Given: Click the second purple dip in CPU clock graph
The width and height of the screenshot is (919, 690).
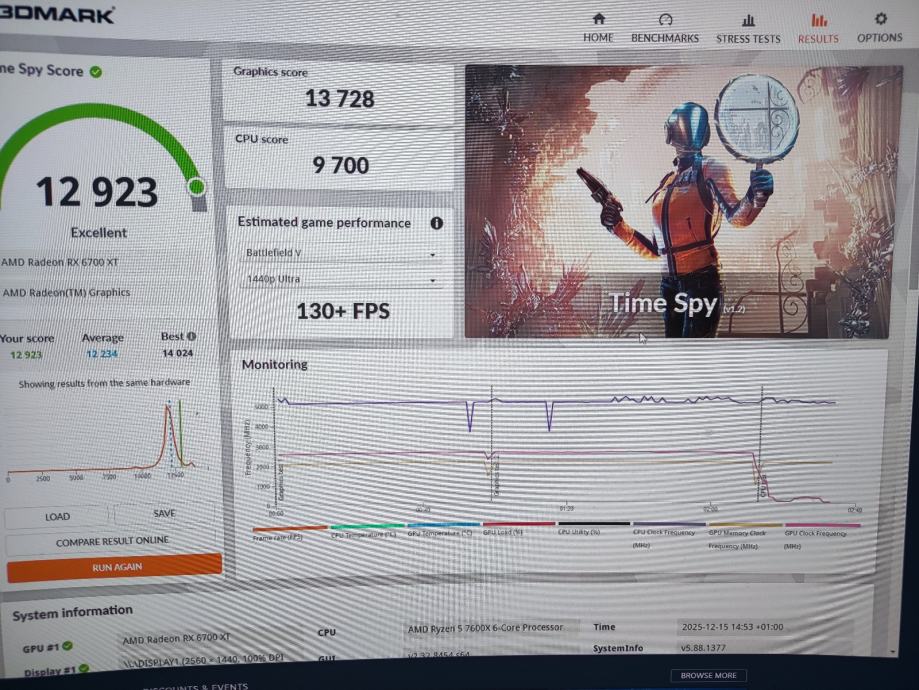Looking at the screenshot, I should tap(549, 417).
